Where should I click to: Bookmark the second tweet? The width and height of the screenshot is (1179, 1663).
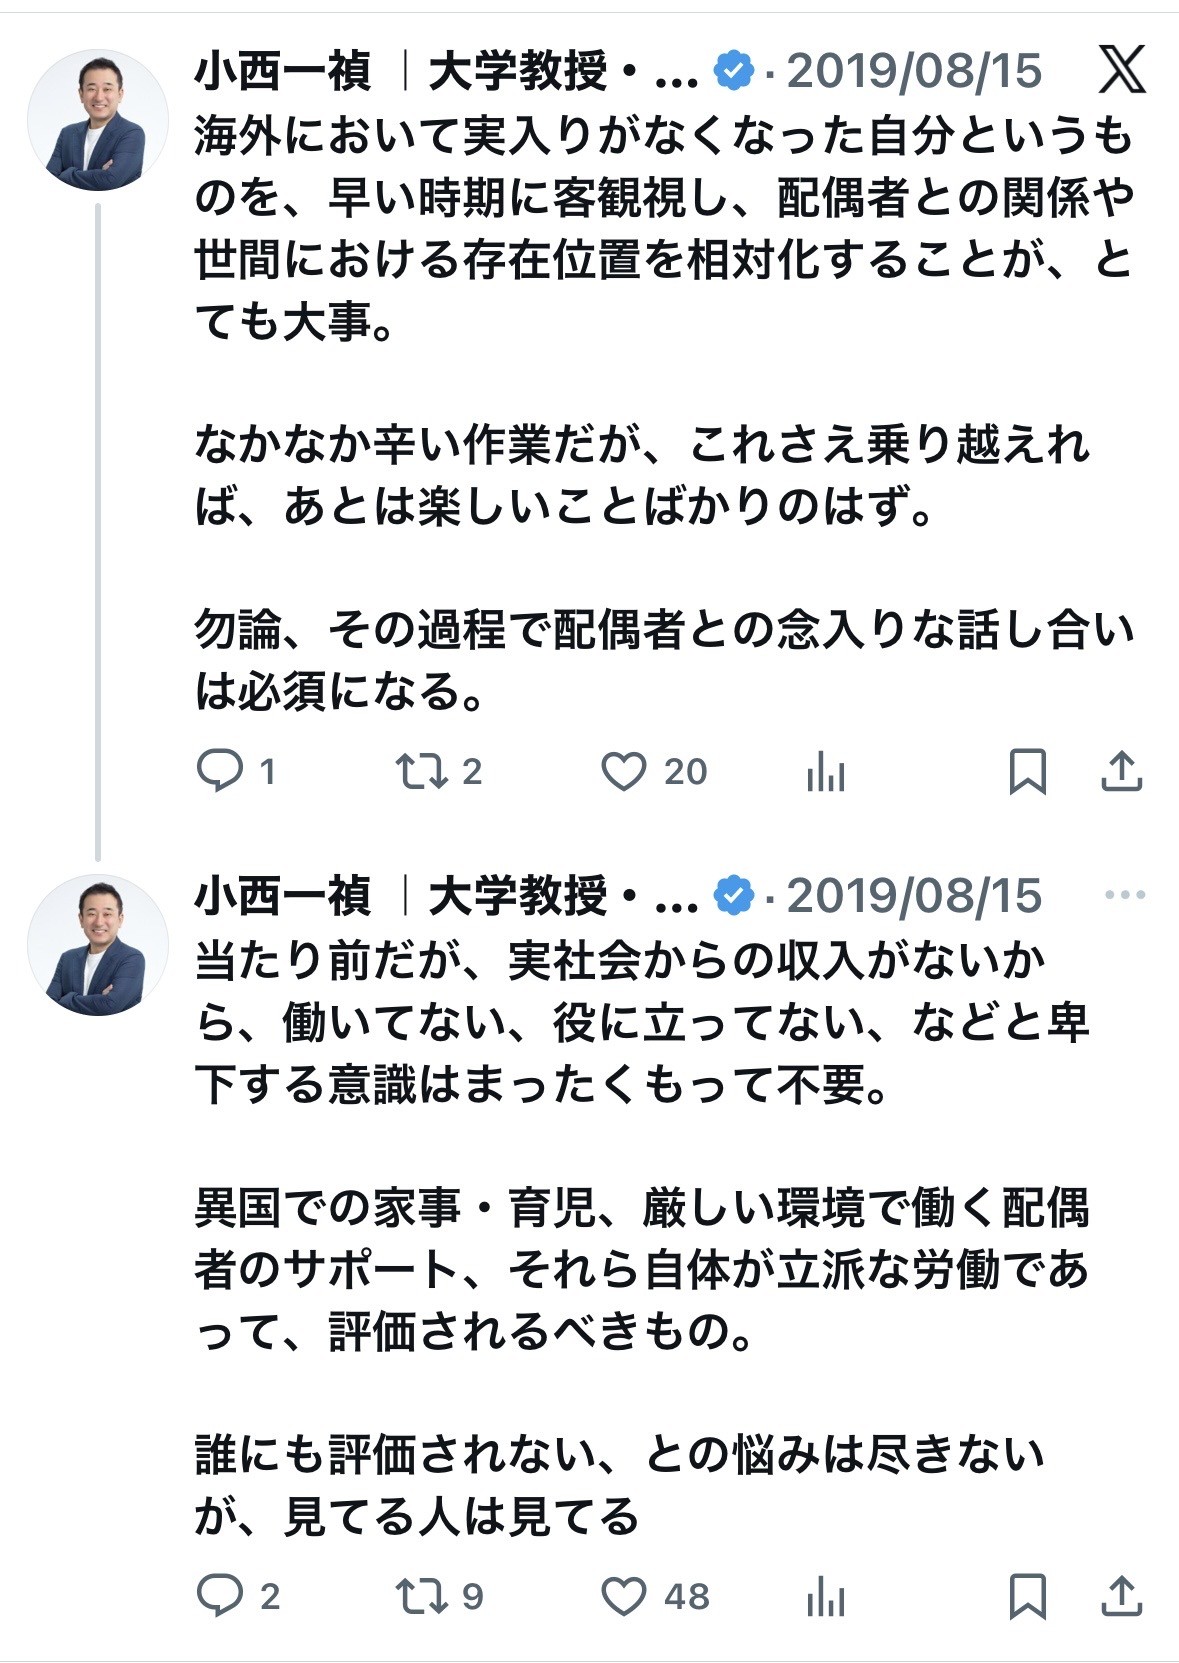click(1028, 1597)
